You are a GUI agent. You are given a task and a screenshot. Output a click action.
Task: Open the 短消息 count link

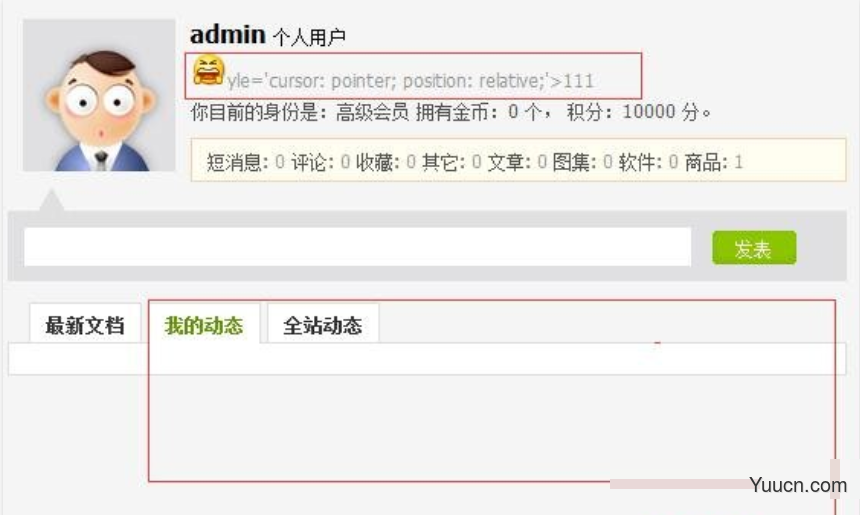[280, 162]
